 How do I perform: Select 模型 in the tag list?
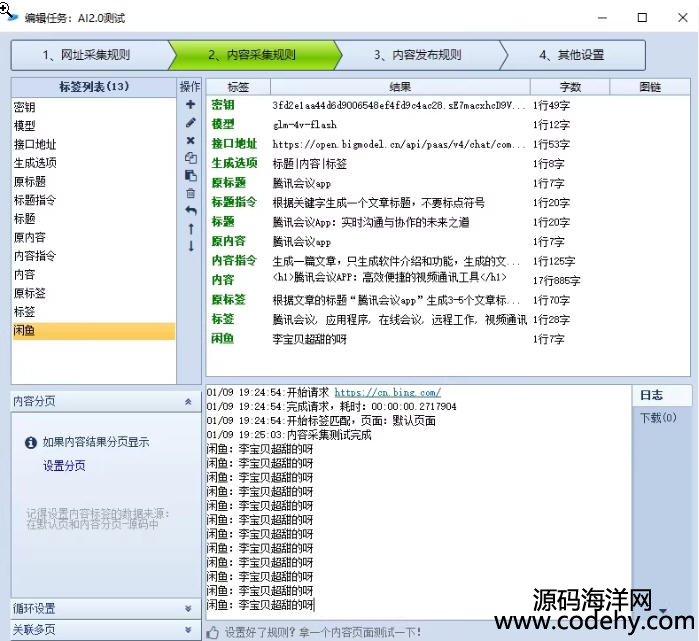(x=94, y=126)
